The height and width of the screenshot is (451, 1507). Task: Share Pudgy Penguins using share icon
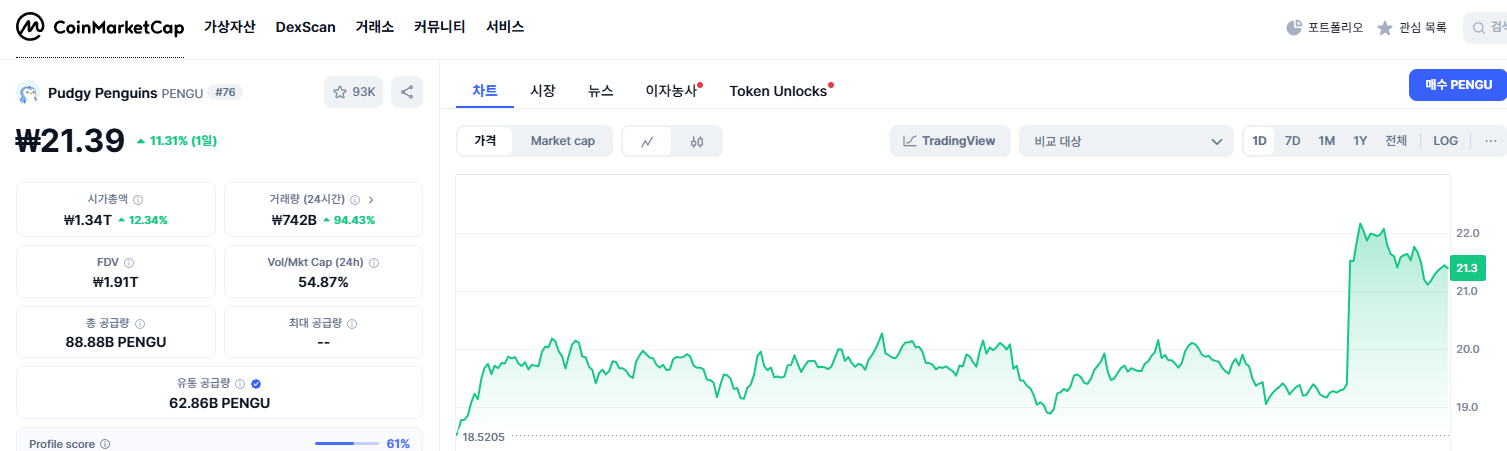tap(407, 92)
